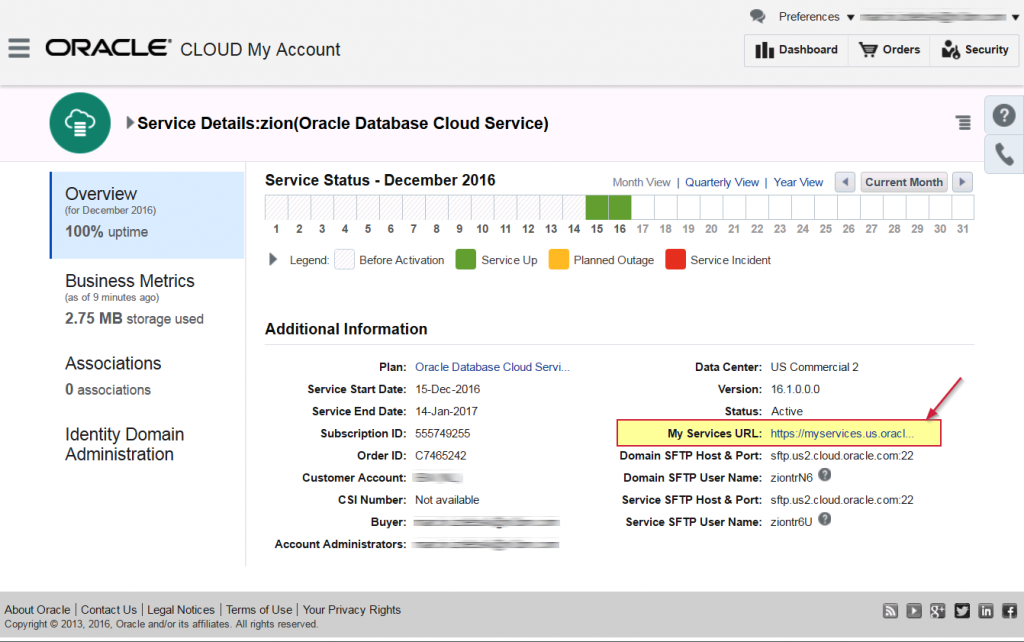Screen dimensions: 1024x642
Task: Open the Dashboard from the top toolbar
Action: [x=796, y=49]
